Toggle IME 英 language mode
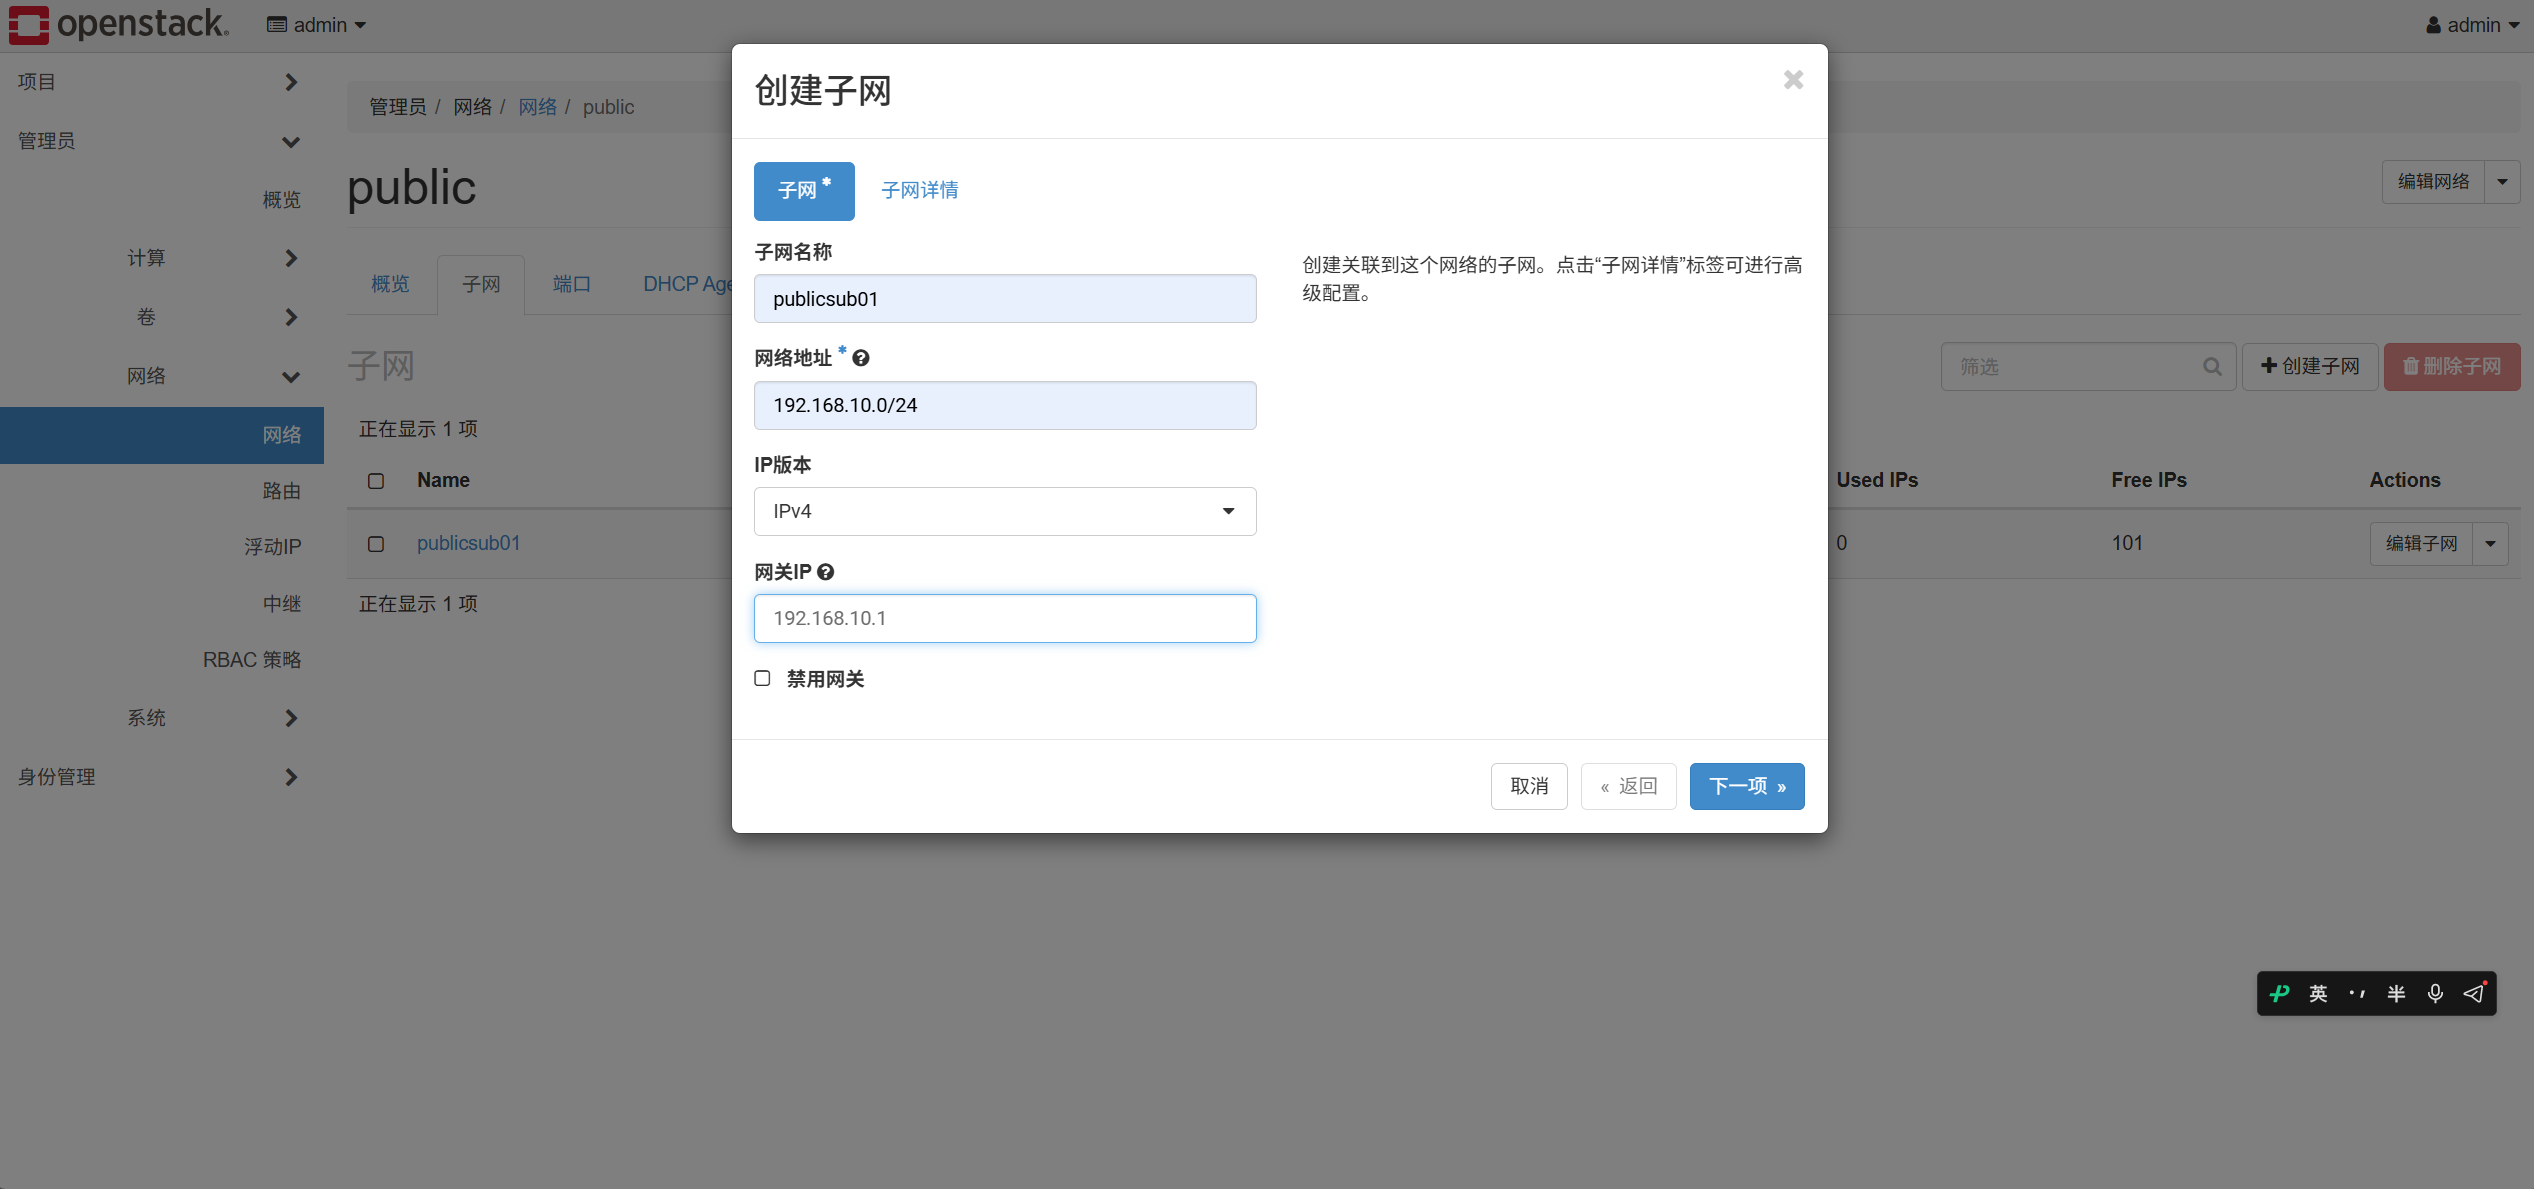Viewport: 2534px width, 1189px height. click(x=2318, y=993)
